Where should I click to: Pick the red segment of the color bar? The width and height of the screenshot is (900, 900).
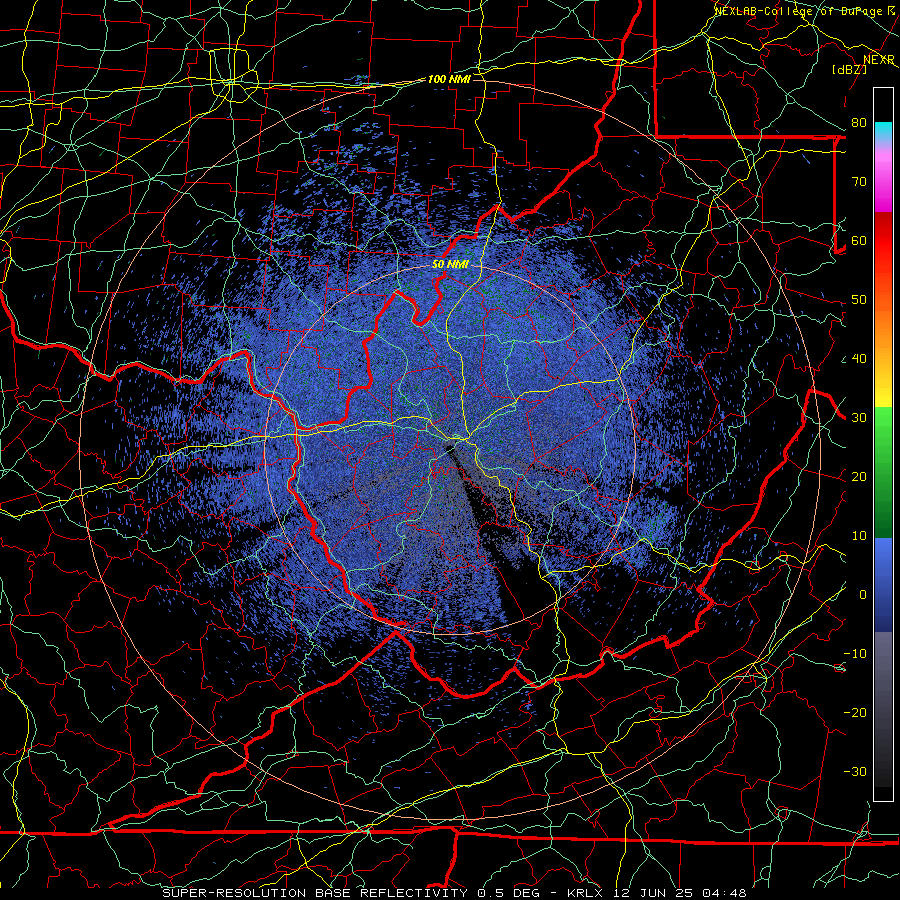pos(883,241)
